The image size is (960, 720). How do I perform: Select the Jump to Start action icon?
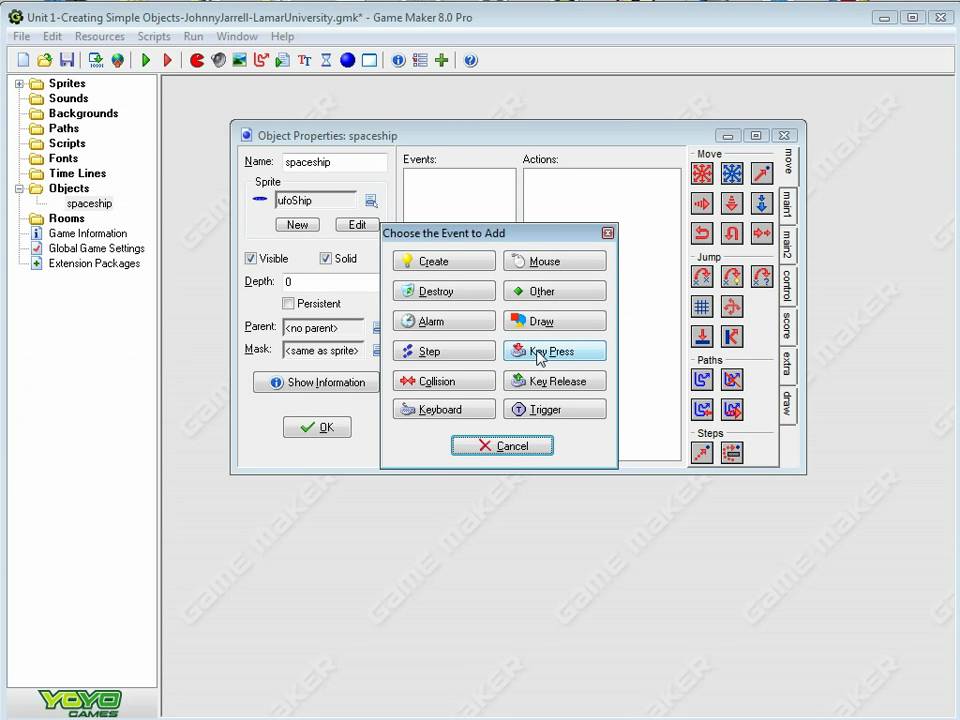click(732, 276)
